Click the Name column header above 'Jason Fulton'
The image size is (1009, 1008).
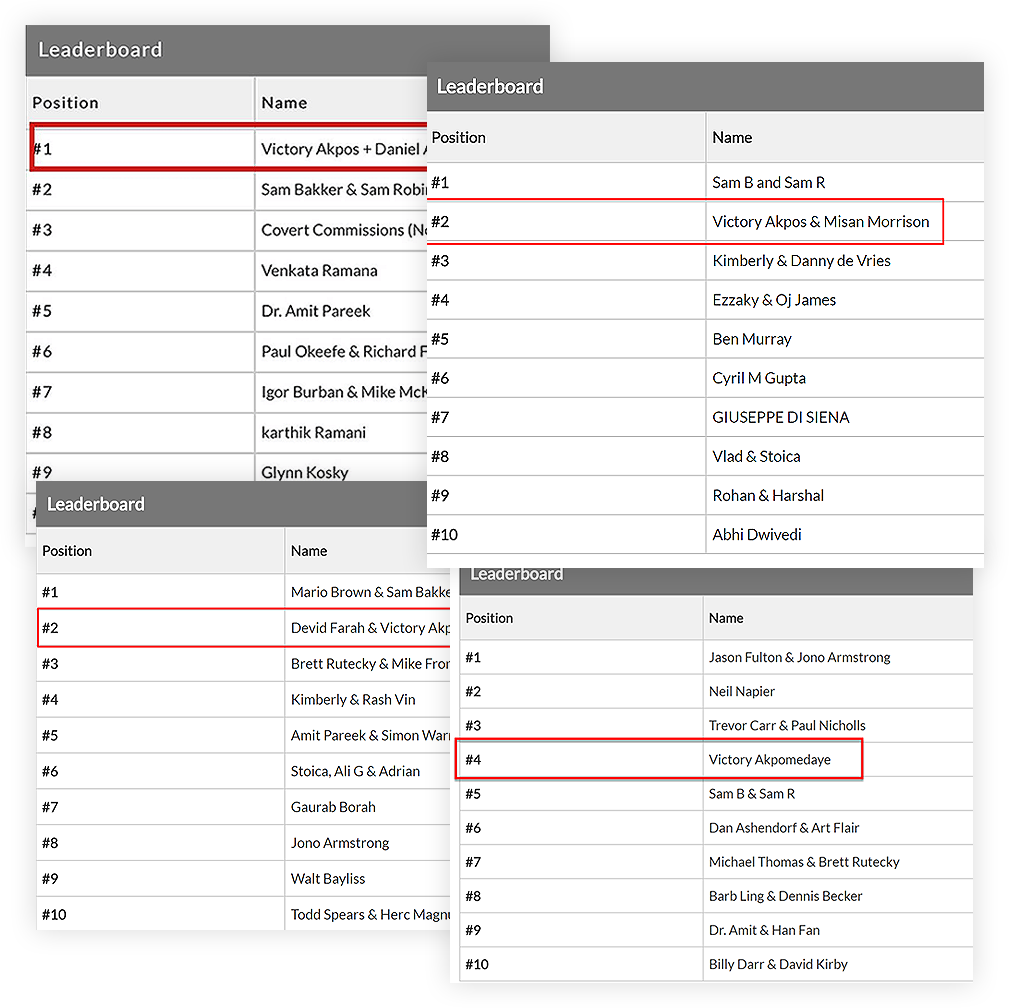(838, 618)
